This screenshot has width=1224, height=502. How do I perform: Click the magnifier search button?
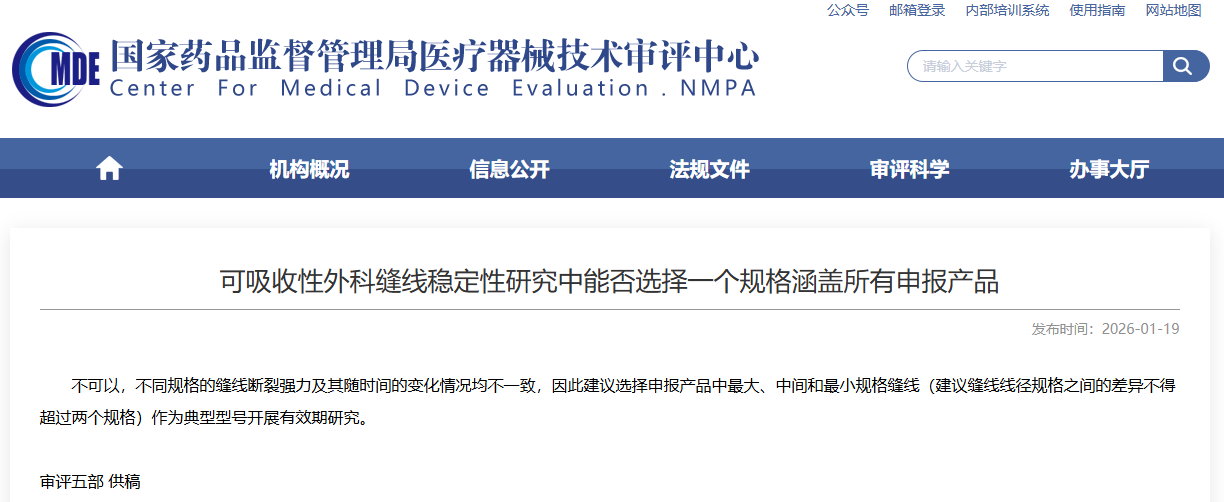point(1185,66)
